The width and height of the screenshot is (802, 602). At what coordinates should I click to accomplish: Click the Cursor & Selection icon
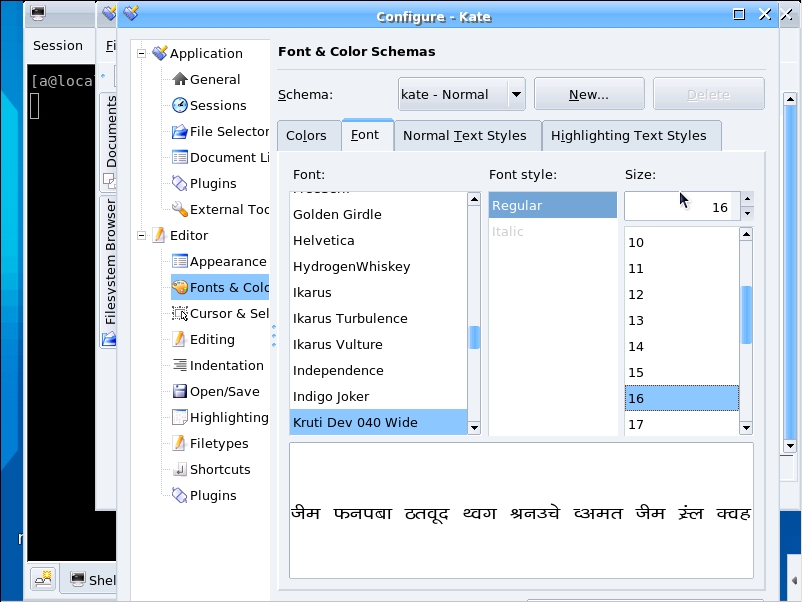180,314
